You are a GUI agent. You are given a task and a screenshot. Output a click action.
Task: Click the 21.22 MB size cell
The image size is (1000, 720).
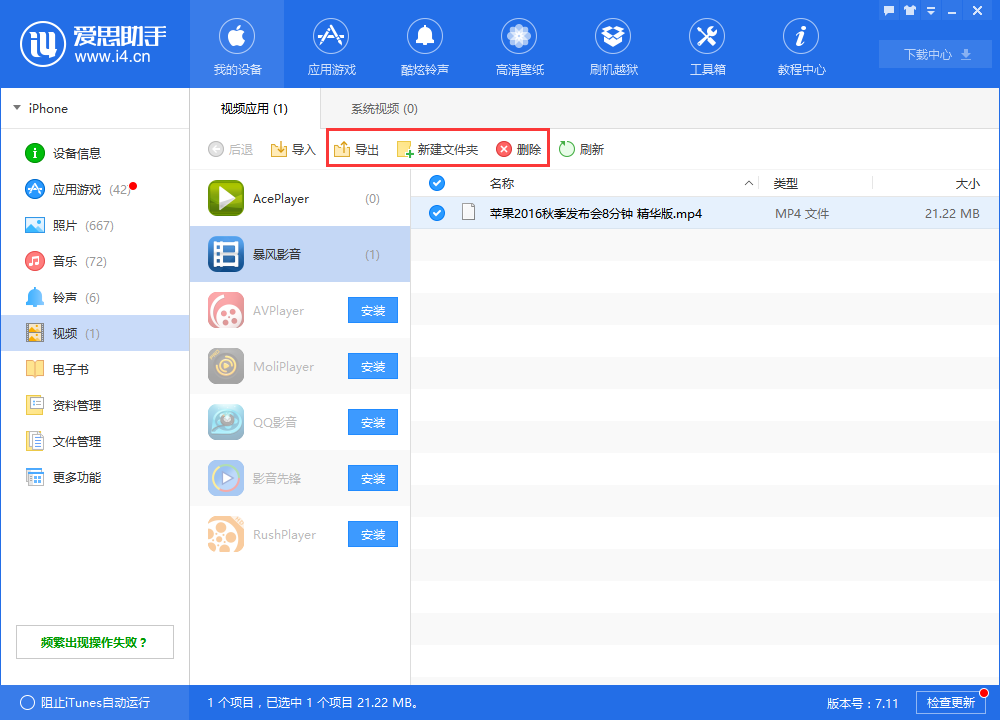coord(952,214)
